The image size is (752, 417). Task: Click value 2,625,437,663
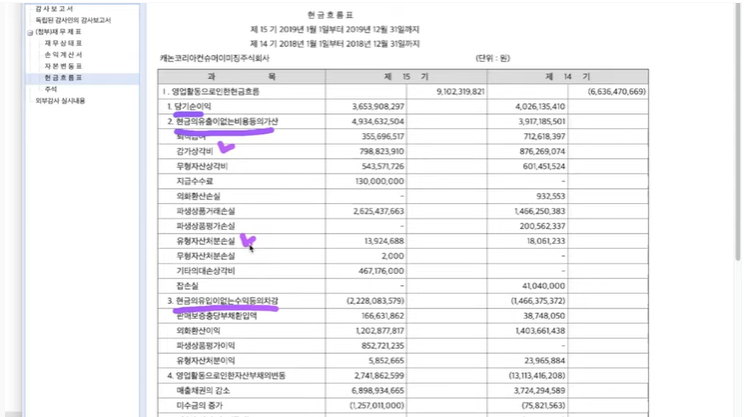tap(378, 211)
